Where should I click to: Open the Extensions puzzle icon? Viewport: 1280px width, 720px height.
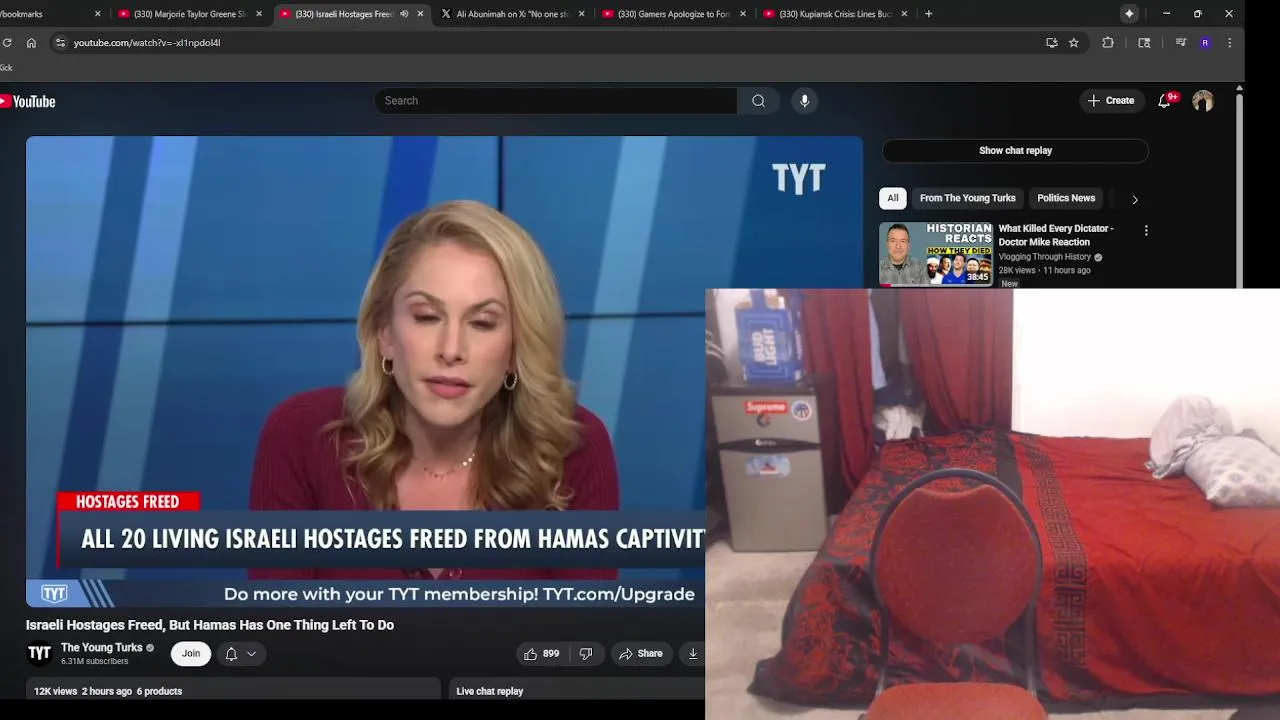tap(1108, 43)
